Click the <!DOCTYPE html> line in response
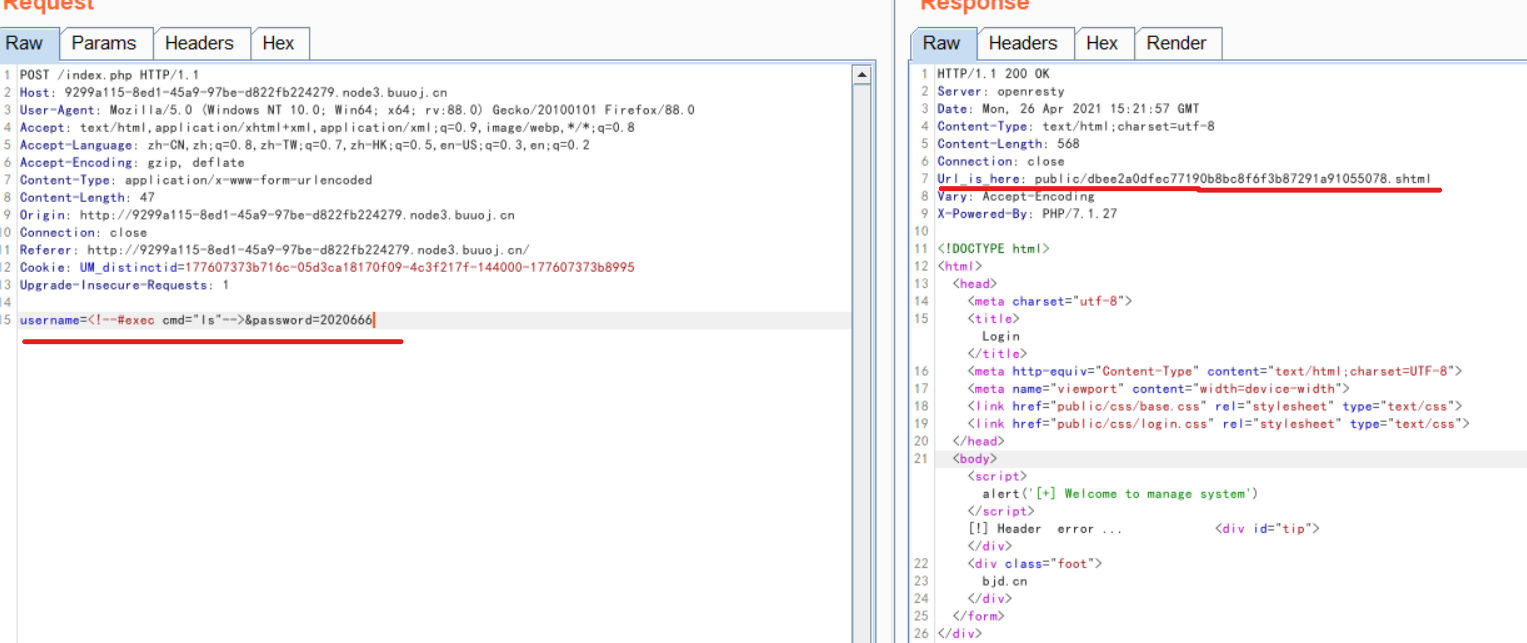The height and width of the screenshot is (643, 1527). pyautogui.click(x=993, y=249)
